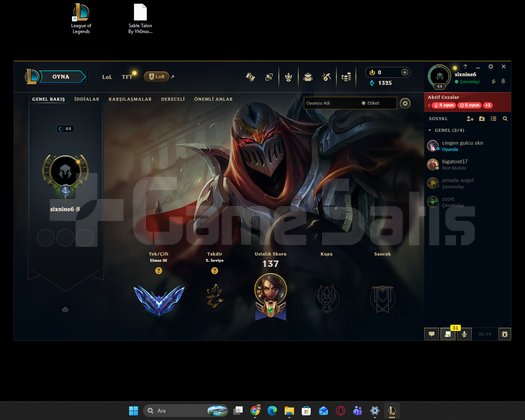The width and height of the screenshot is (525, 420).
Task: Click the new folder icon in Sosyal
Action: [x=482, y=119]
